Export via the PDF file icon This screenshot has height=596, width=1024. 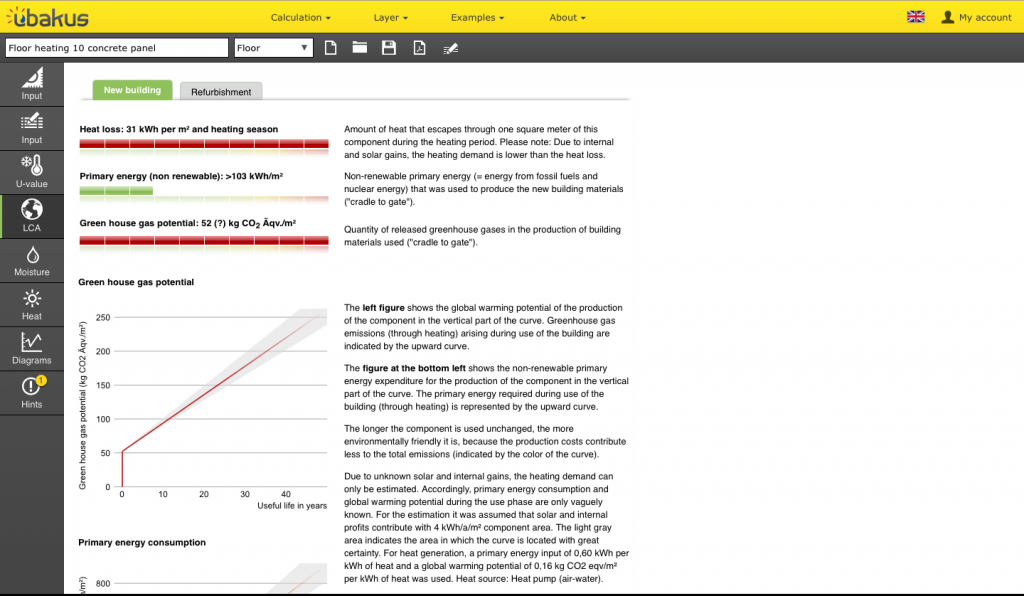pyautogui.click(x=419, y=48)
